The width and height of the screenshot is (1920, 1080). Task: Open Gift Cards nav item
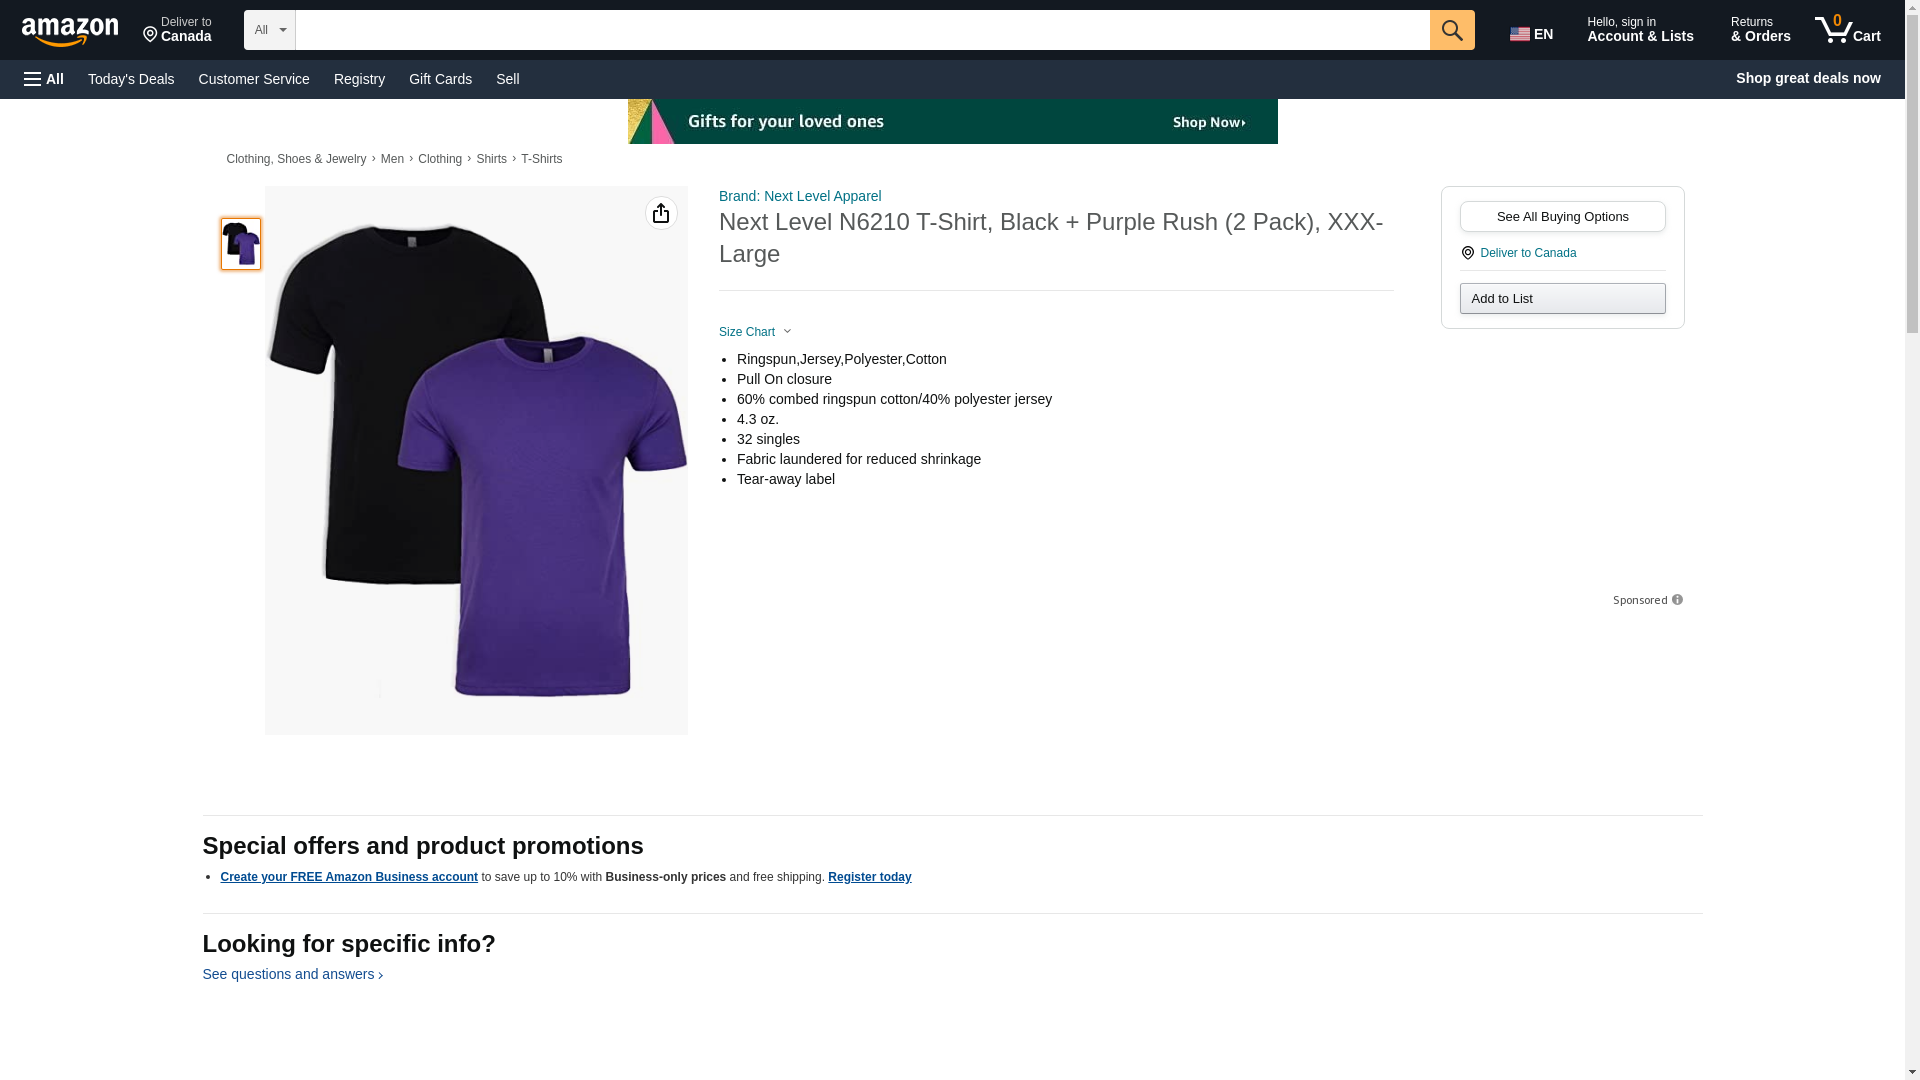point(440,79)
